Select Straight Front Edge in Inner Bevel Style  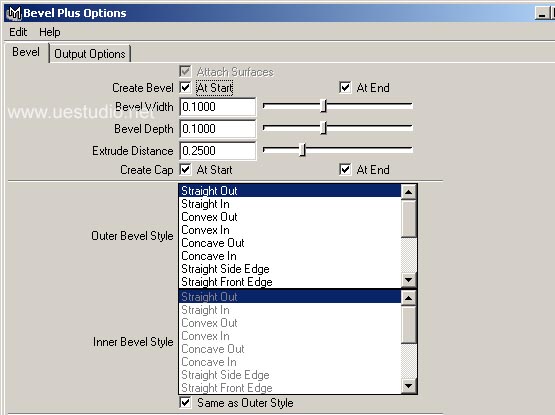click(x=290, y=388)
